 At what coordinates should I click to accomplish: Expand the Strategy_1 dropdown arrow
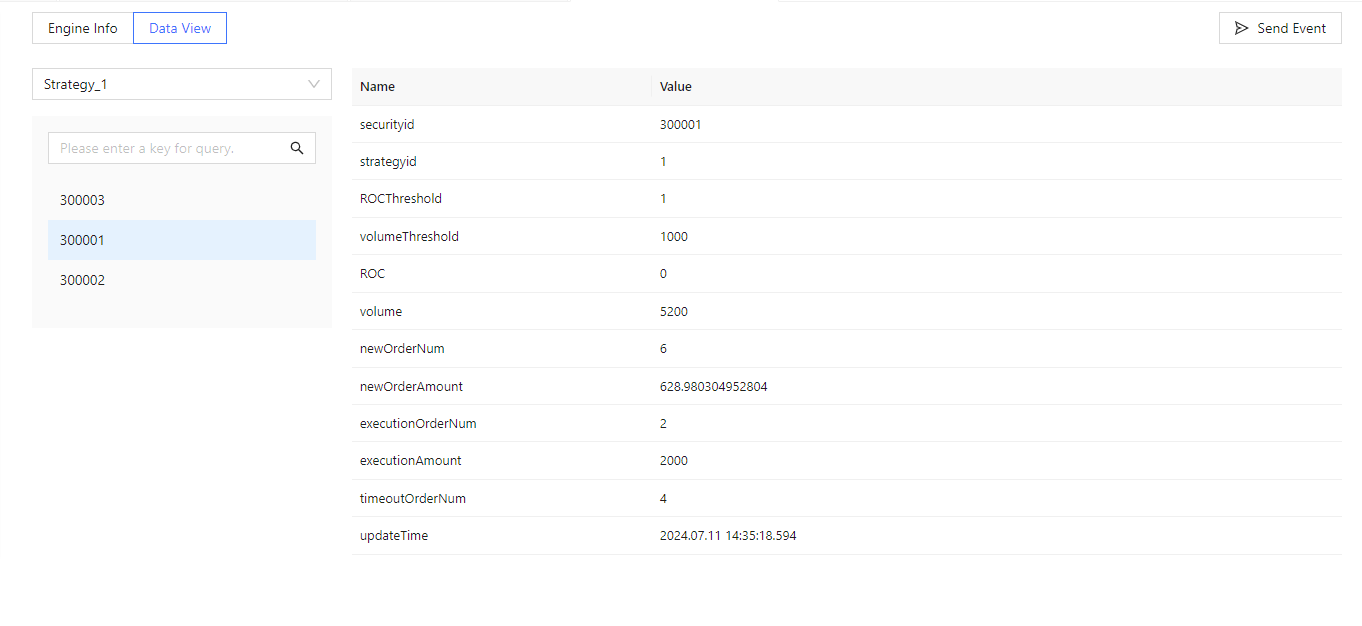pos(314,84)
